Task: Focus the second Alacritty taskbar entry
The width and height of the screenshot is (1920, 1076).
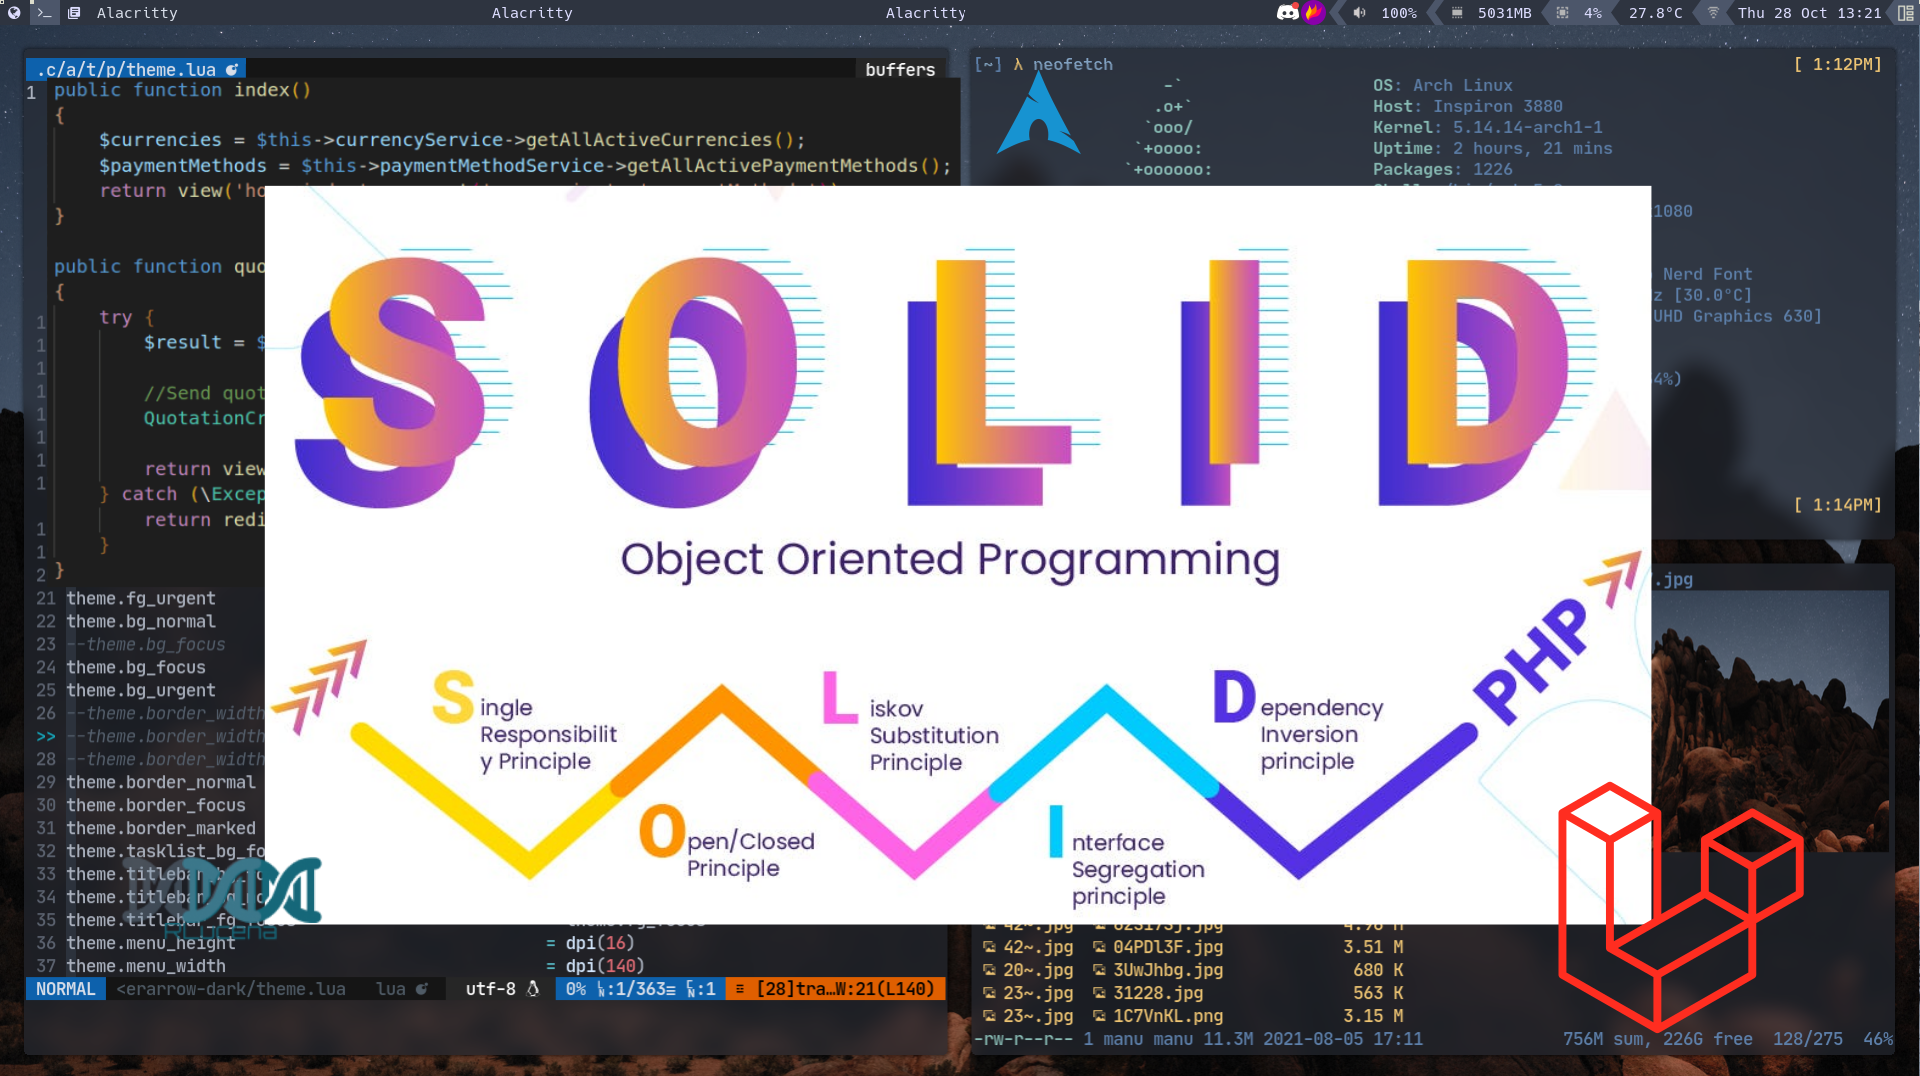Action: click(532, 13)
